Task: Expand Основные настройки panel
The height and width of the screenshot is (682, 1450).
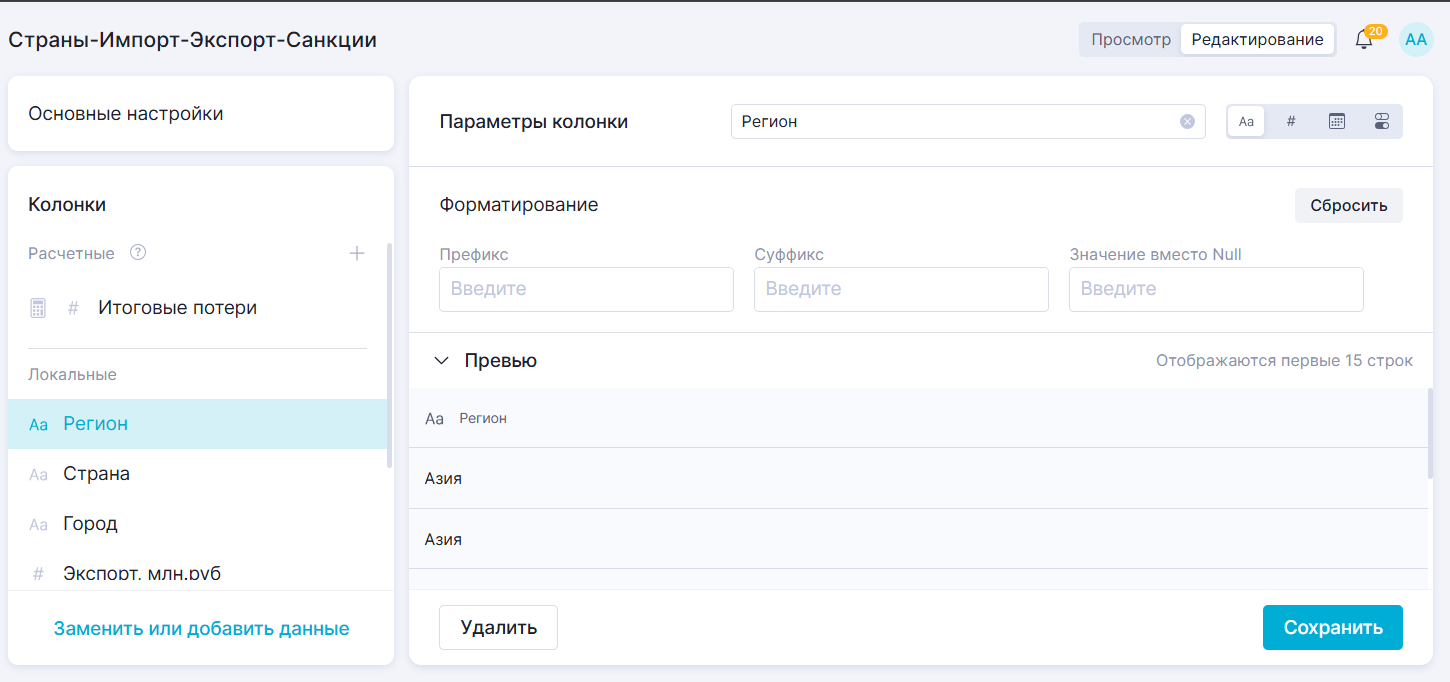Action: (200, 114)
